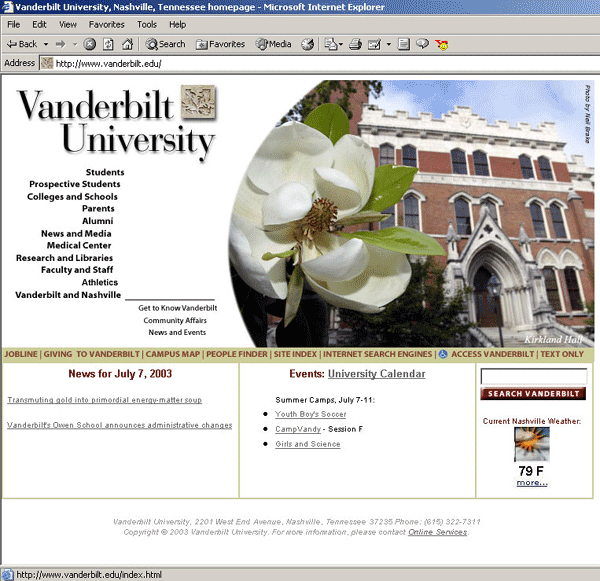The height and width of the screenshot is (581, 600).
Task: Go to Home via house icon
Action: coord(127,44)
